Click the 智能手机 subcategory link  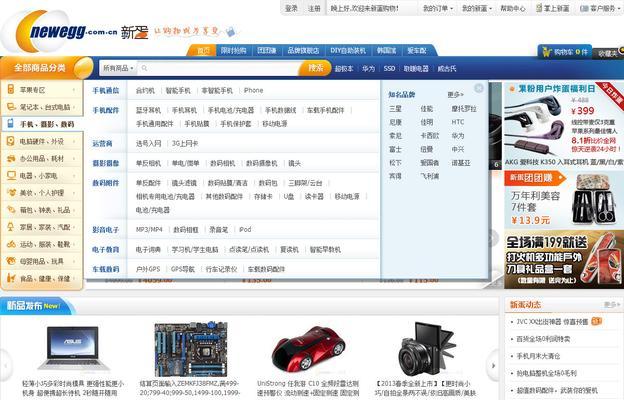coord(178,91)
